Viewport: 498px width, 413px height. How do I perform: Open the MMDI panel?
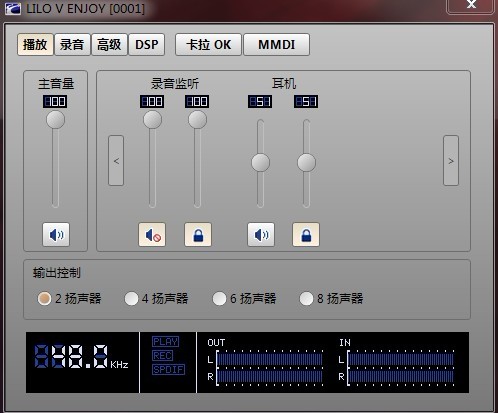(x=277, y=44)
